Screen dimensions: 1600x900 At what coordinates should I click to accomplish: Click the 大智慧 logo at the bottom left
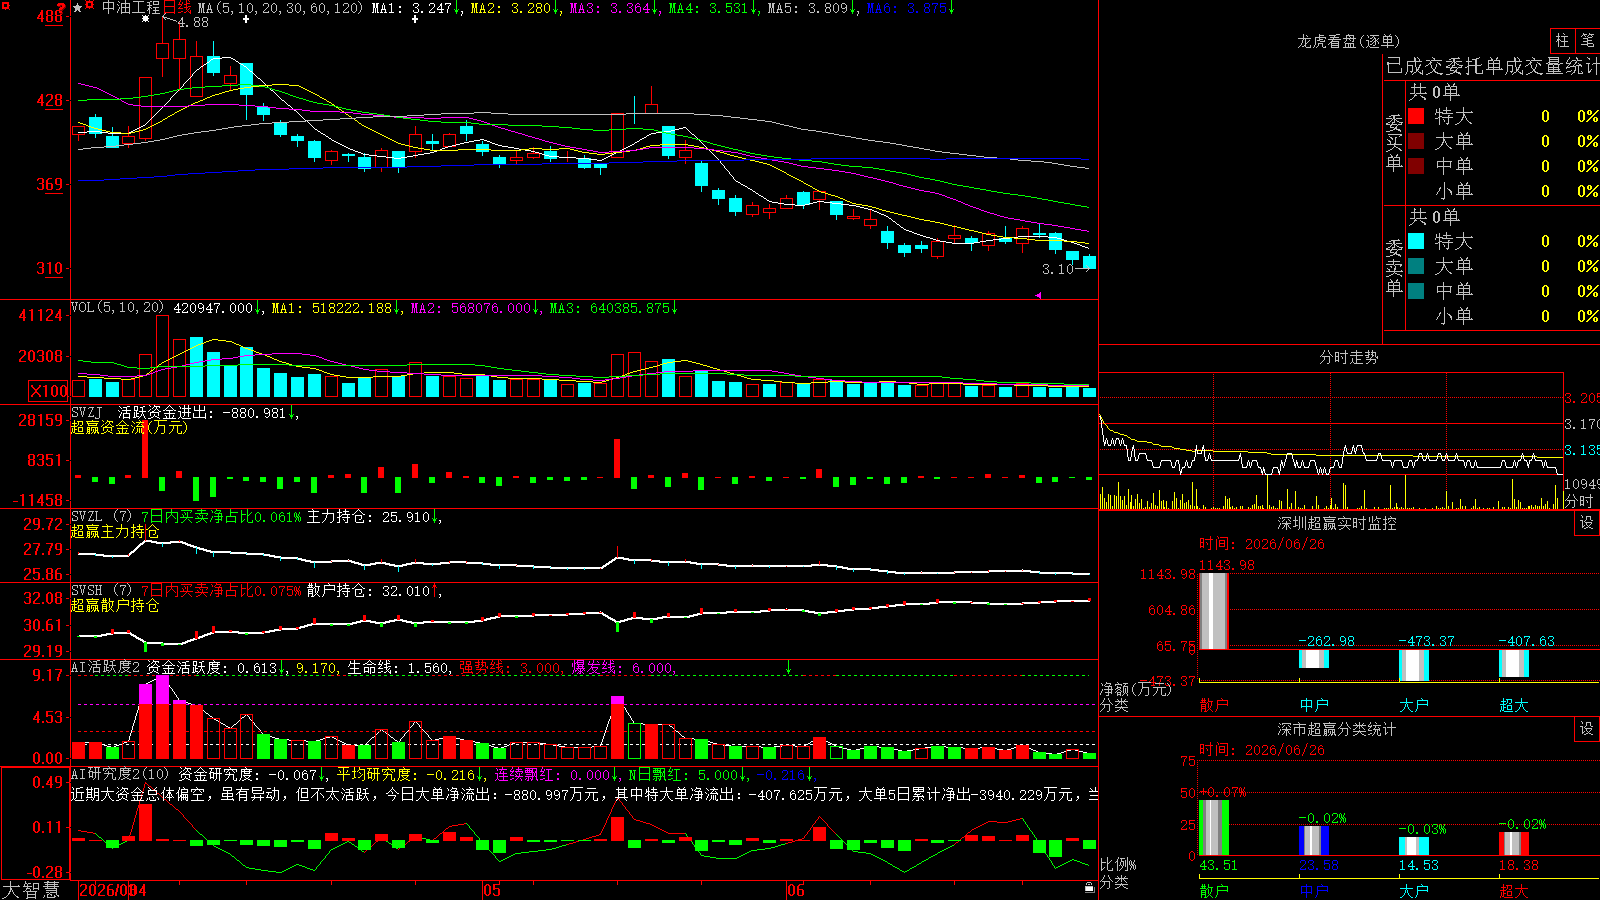pyautogui.click(x=31, y=890)
